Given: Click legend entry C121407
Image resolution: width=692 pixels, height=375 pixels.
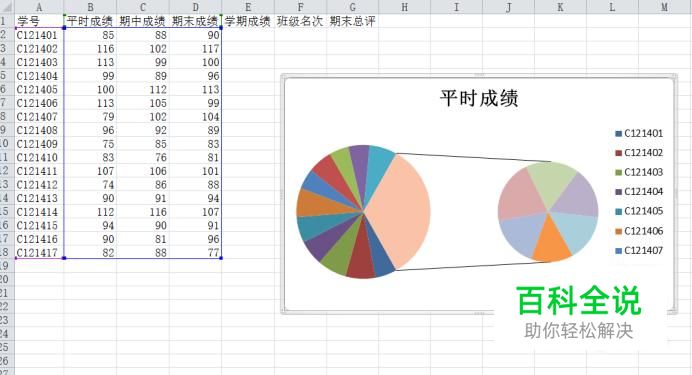Looking at the screenshot, I should point(639,250).
